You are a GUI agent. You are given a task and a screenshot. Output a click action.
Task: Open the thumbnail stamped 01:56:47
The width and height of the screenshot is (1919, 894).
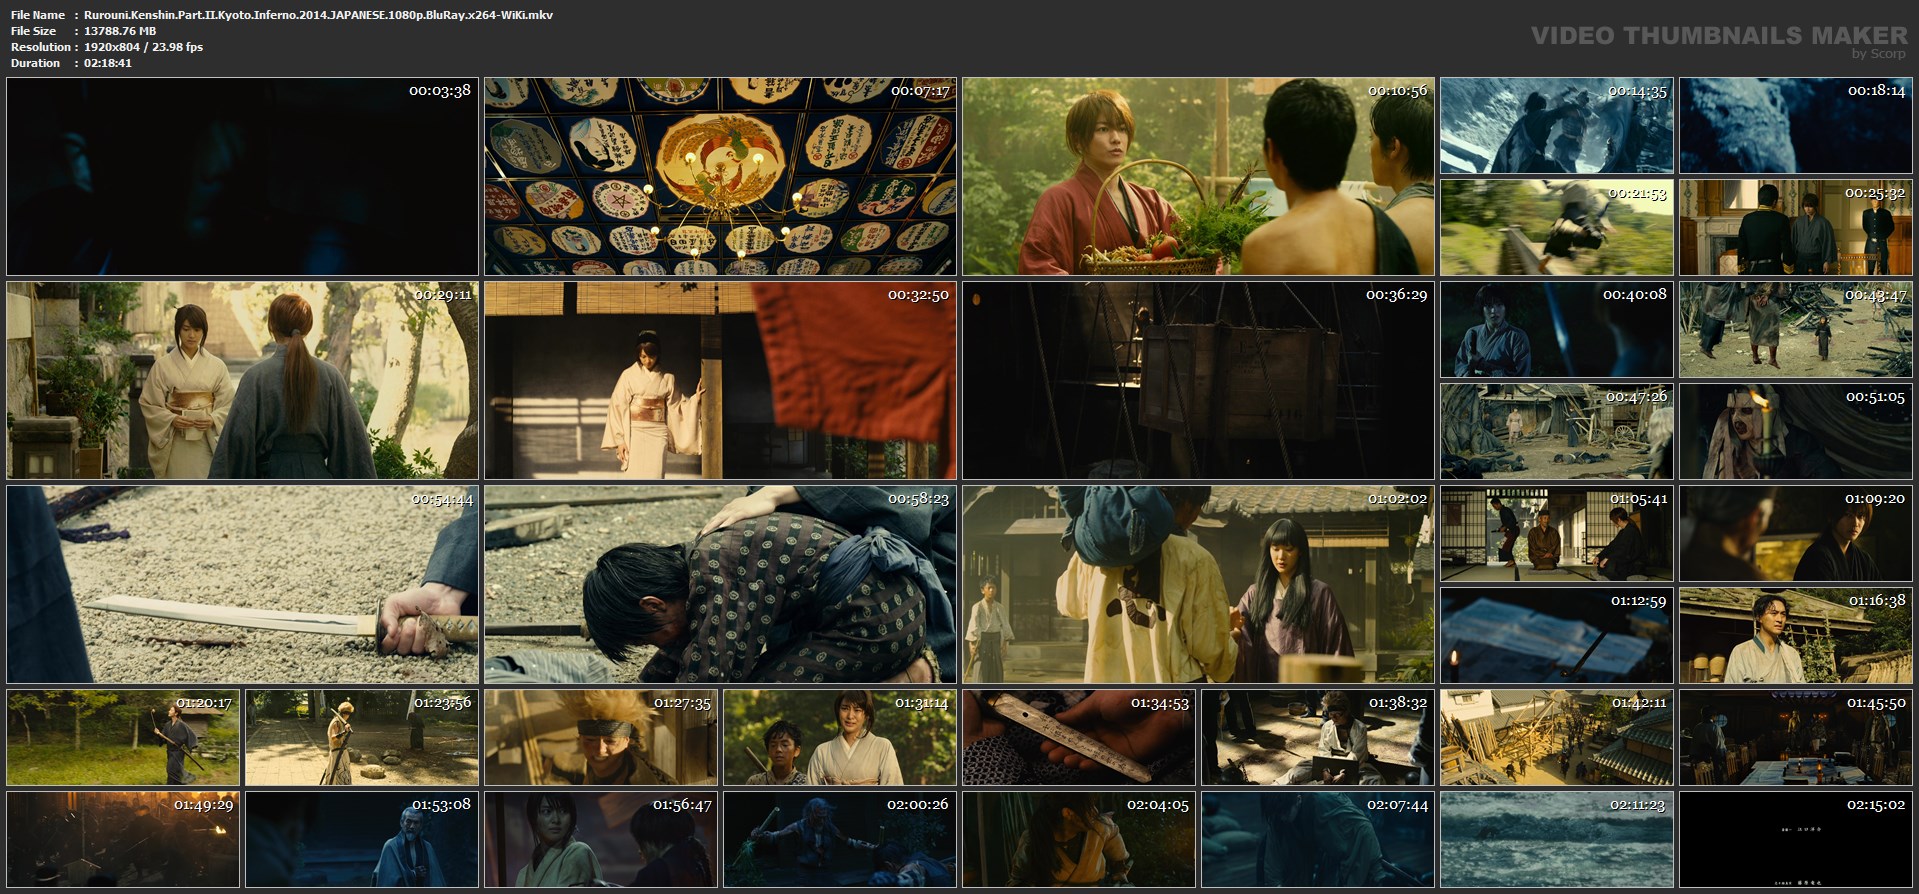601,839
